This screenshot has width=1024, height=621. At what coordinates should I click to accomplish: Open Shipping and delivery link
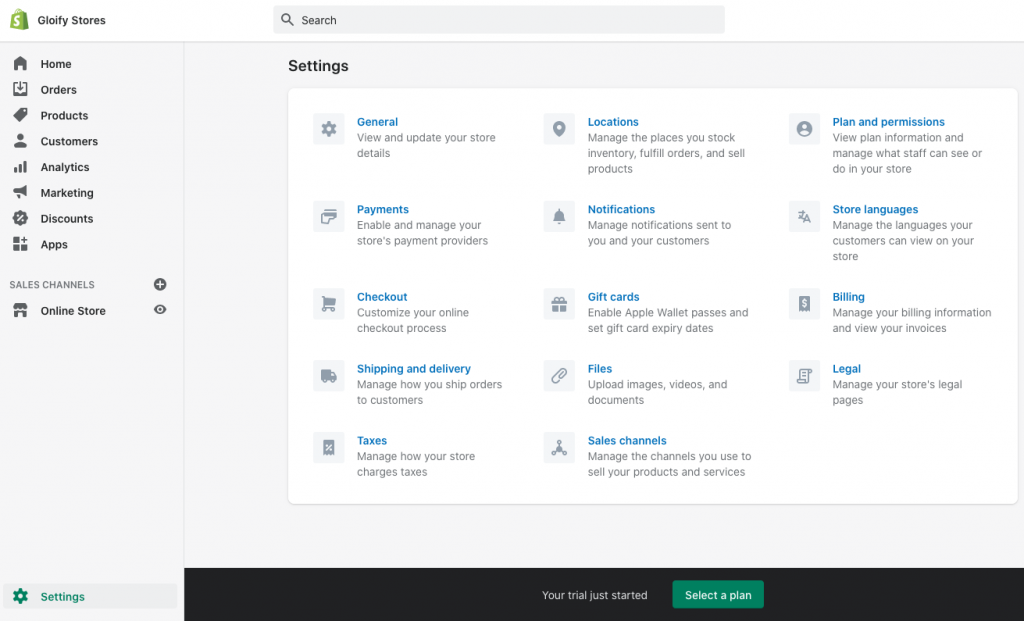click(413, 368)
